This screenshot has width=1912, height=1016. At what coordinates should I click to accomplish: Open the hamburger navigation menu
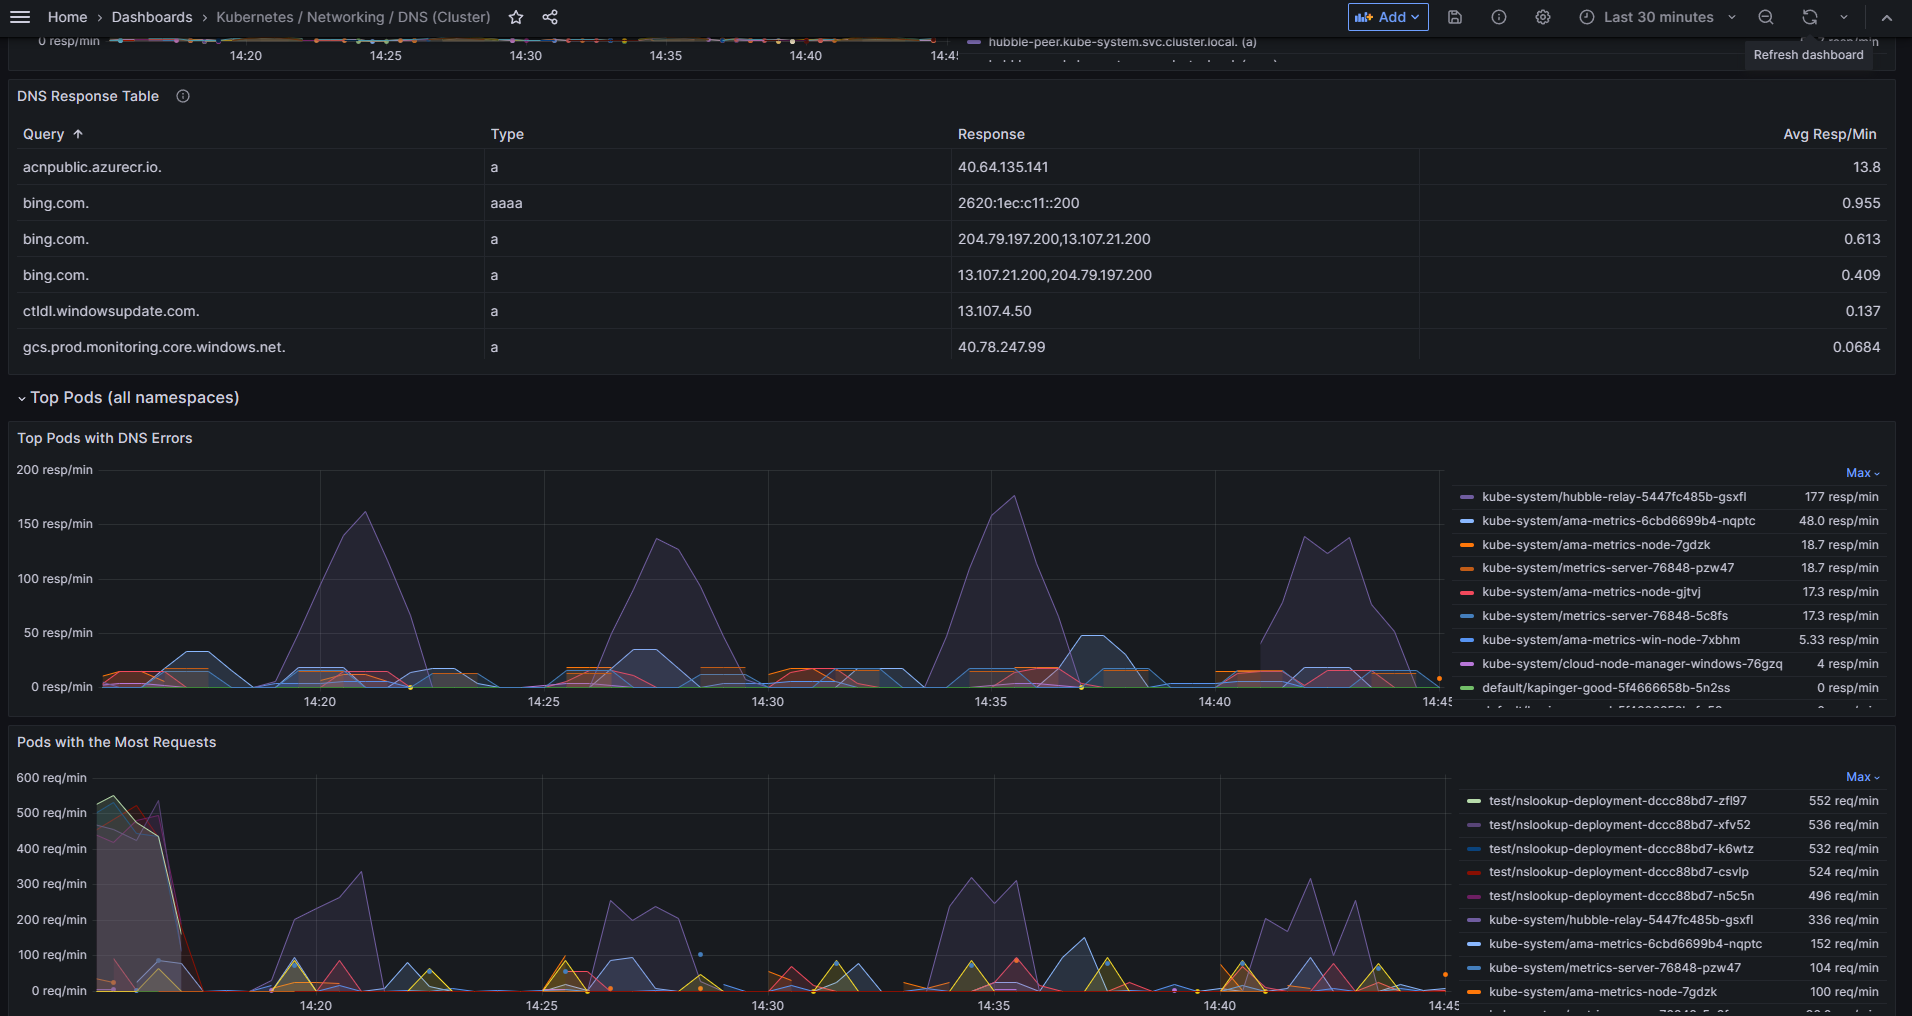[x=20, y=17]
